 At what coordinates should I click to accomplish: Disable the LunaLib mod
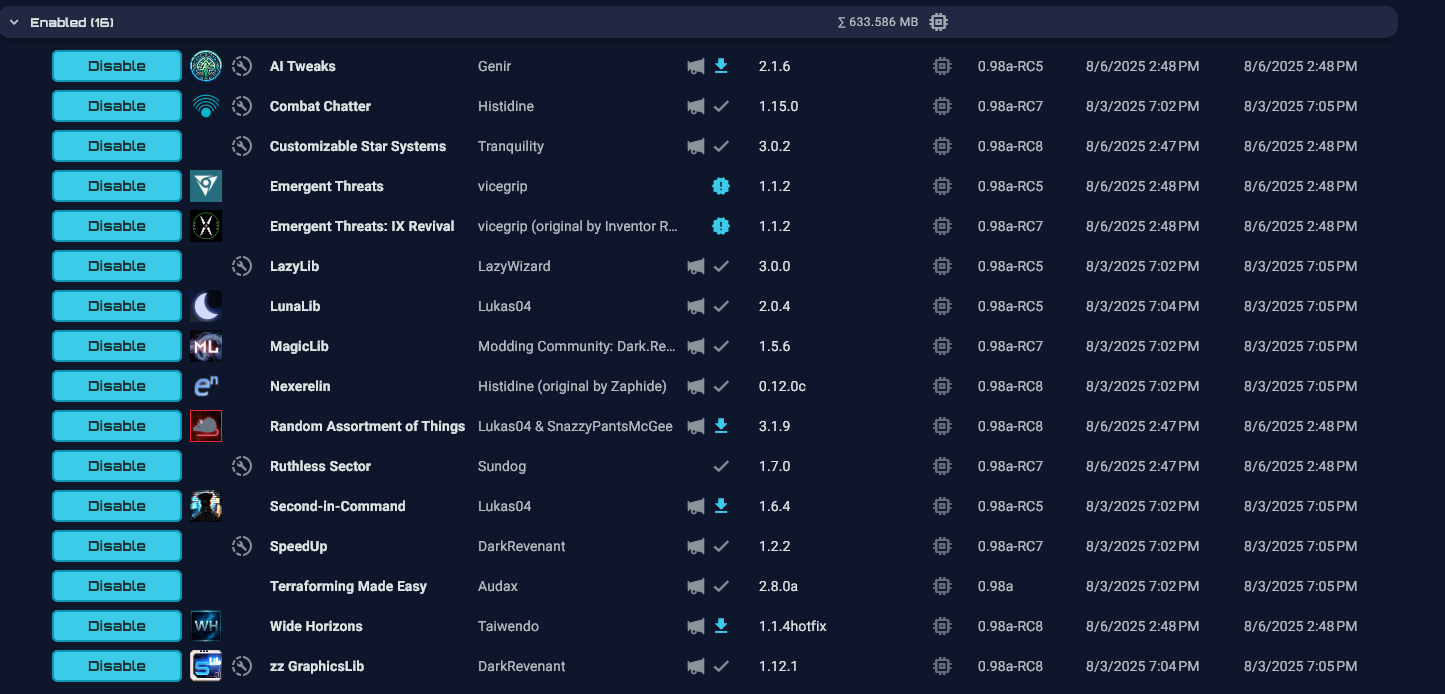pos(117,306)
